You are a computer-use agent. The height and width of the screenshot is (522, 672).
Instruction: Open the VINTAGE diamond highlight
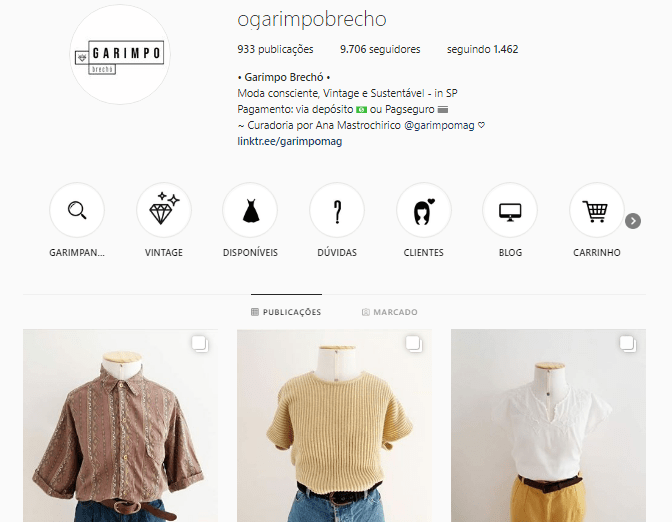pyautogui.click(x=164, y=210)
